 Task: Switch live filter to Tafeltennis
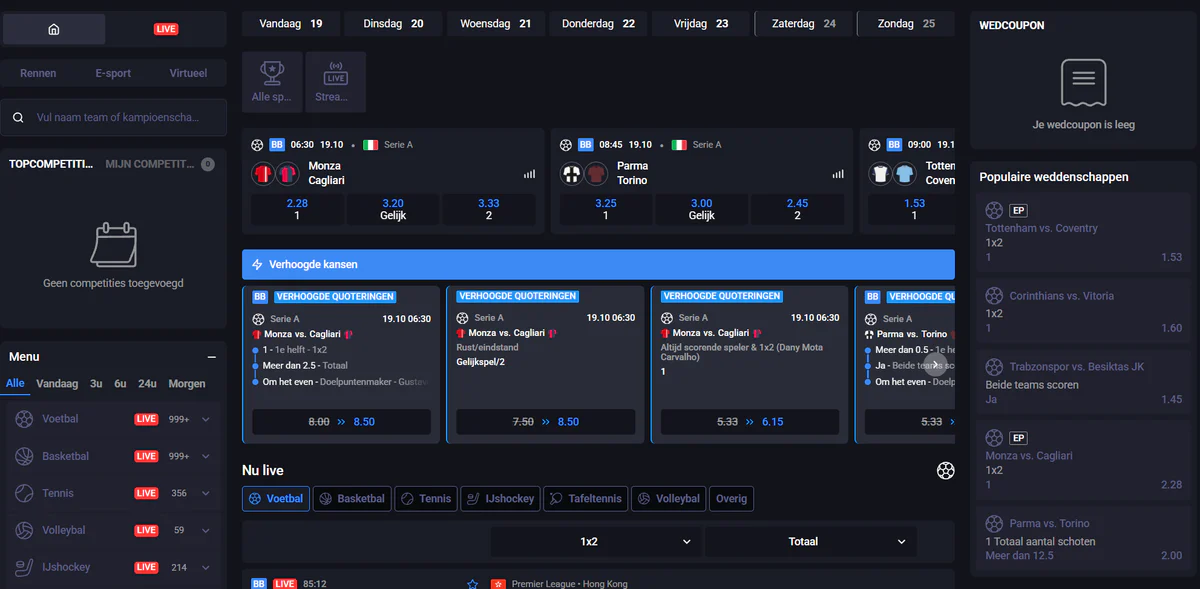585,499
